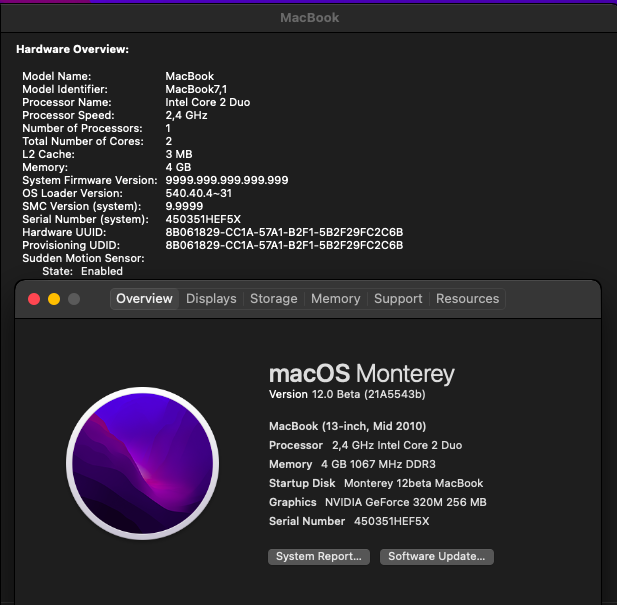Click 'Model Name:' label
The width and height of the screenshot is (617, 605).
[57, 76]
